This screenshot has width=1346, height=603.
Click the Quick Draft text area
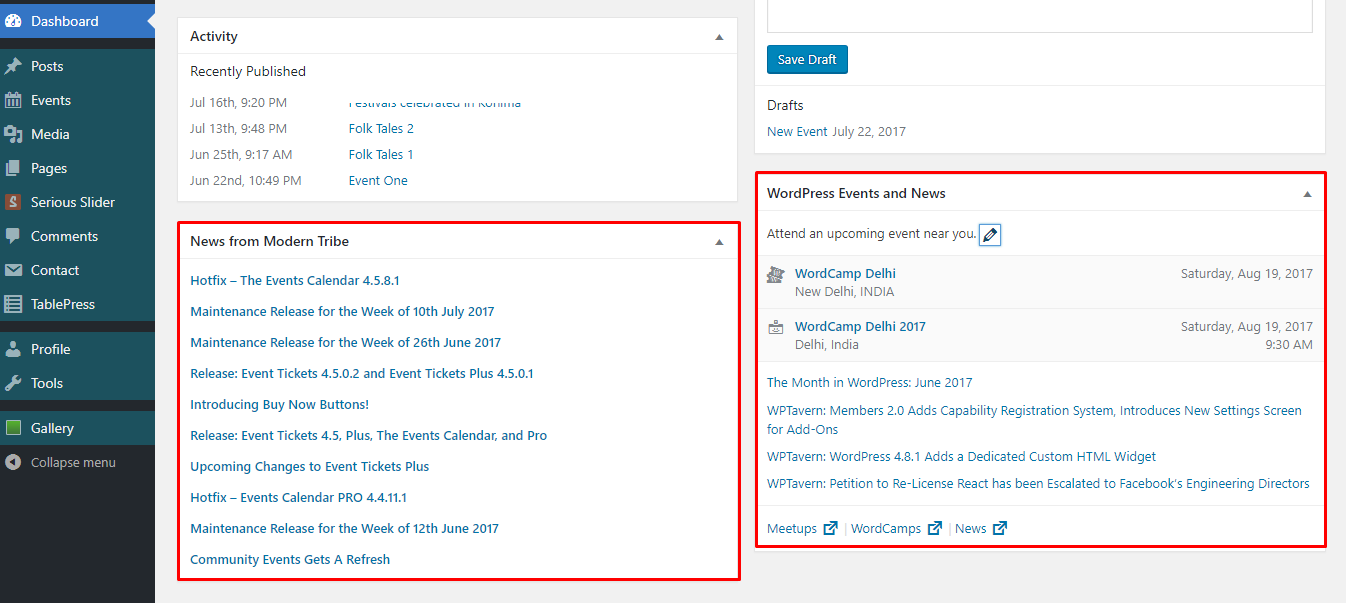click(x=1040, y=15)
